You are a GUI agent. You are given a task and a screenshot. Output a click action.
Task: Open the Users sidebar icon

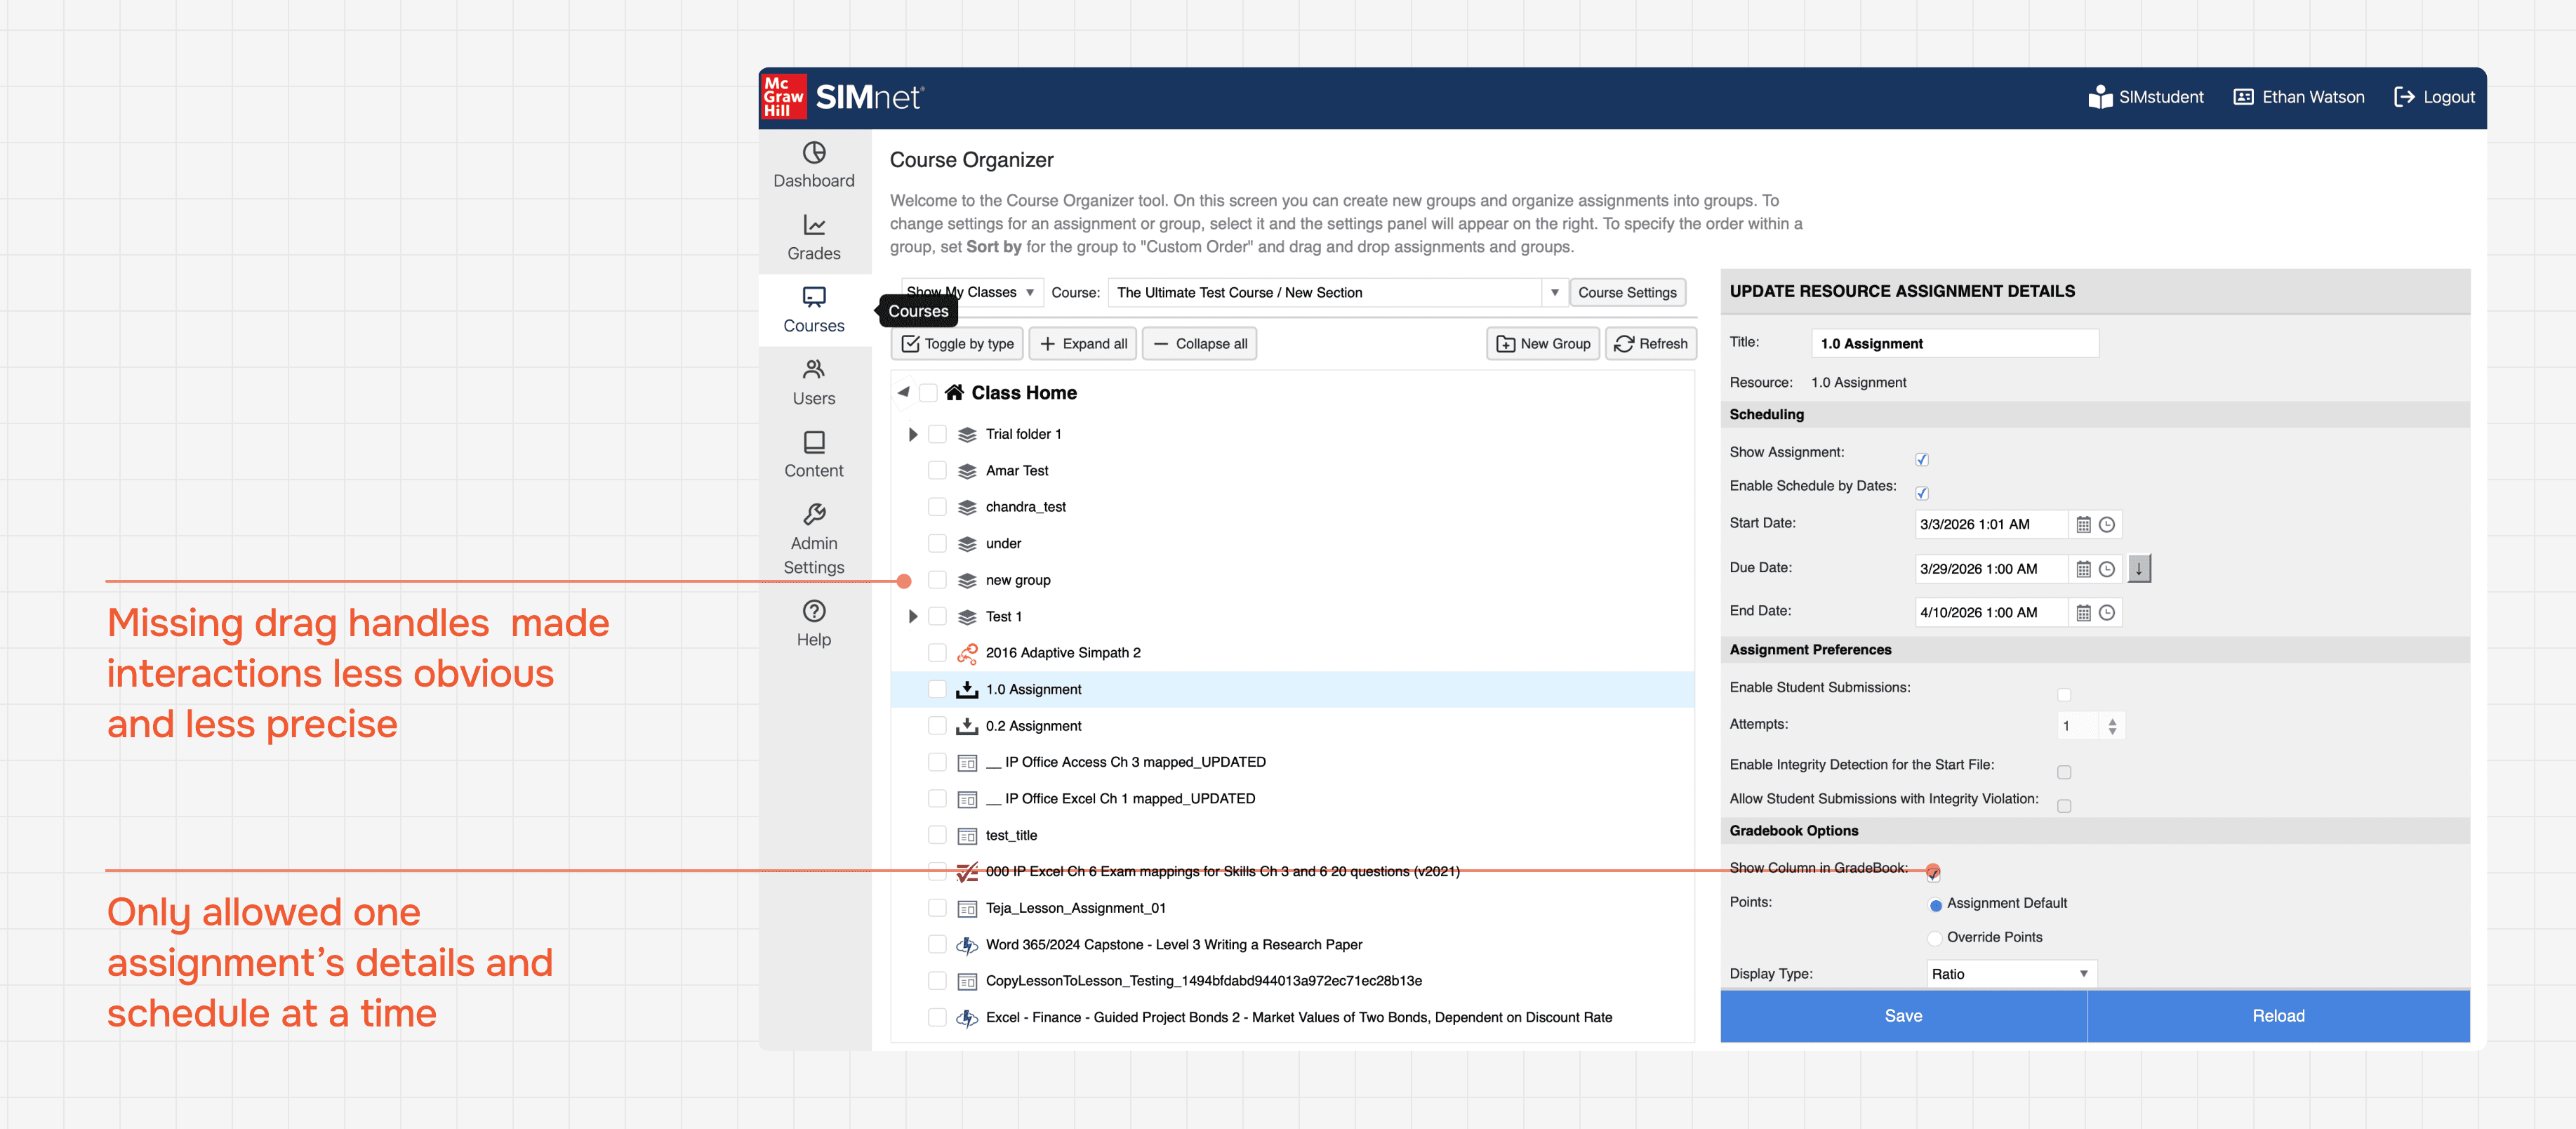click(813, 370)
